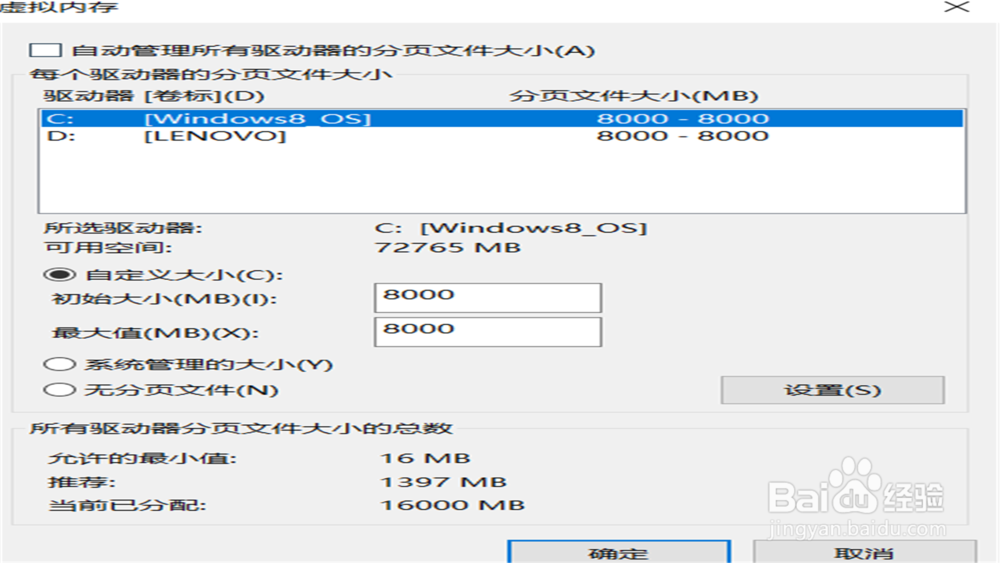Image resolution: width=1000 pixels, height=563 pixels.
Task: Select the C: [Windows8_OS] drive row
Action: tap(502, 119)
